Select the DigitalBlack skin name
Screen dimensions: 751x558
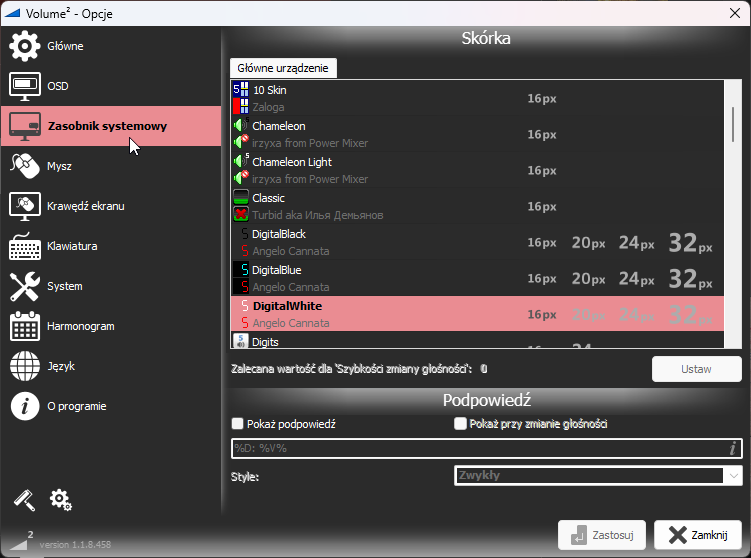click(x=279, y=234)
